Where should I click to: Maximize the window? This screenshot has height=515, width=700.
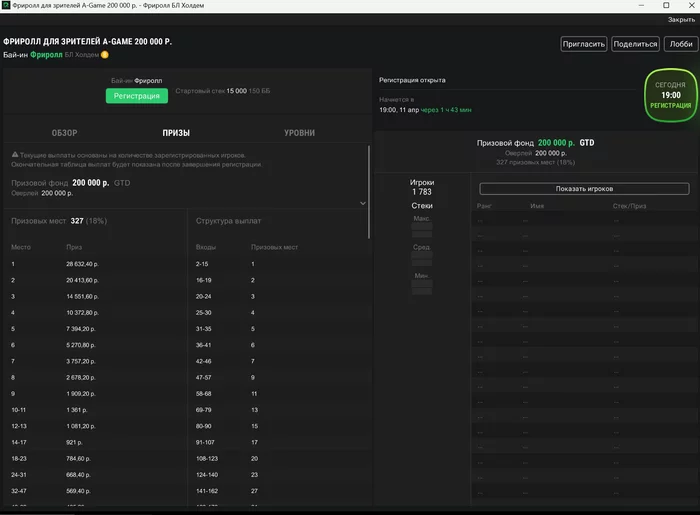(666, 5)
